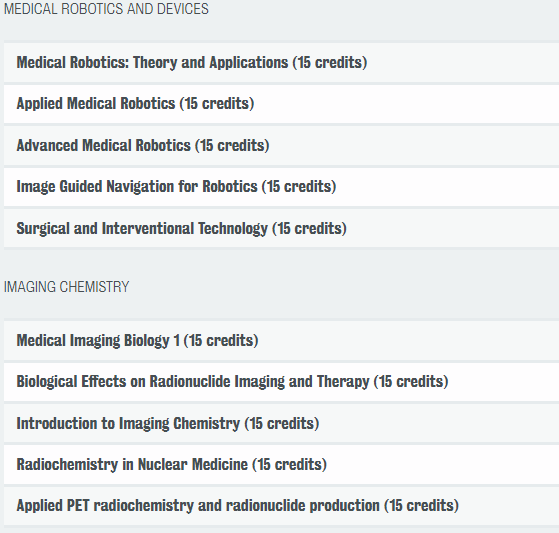Screen dimensions: 559x533
Task: Expand Surgical and Interventional Technology module
Action: [281, 228]
